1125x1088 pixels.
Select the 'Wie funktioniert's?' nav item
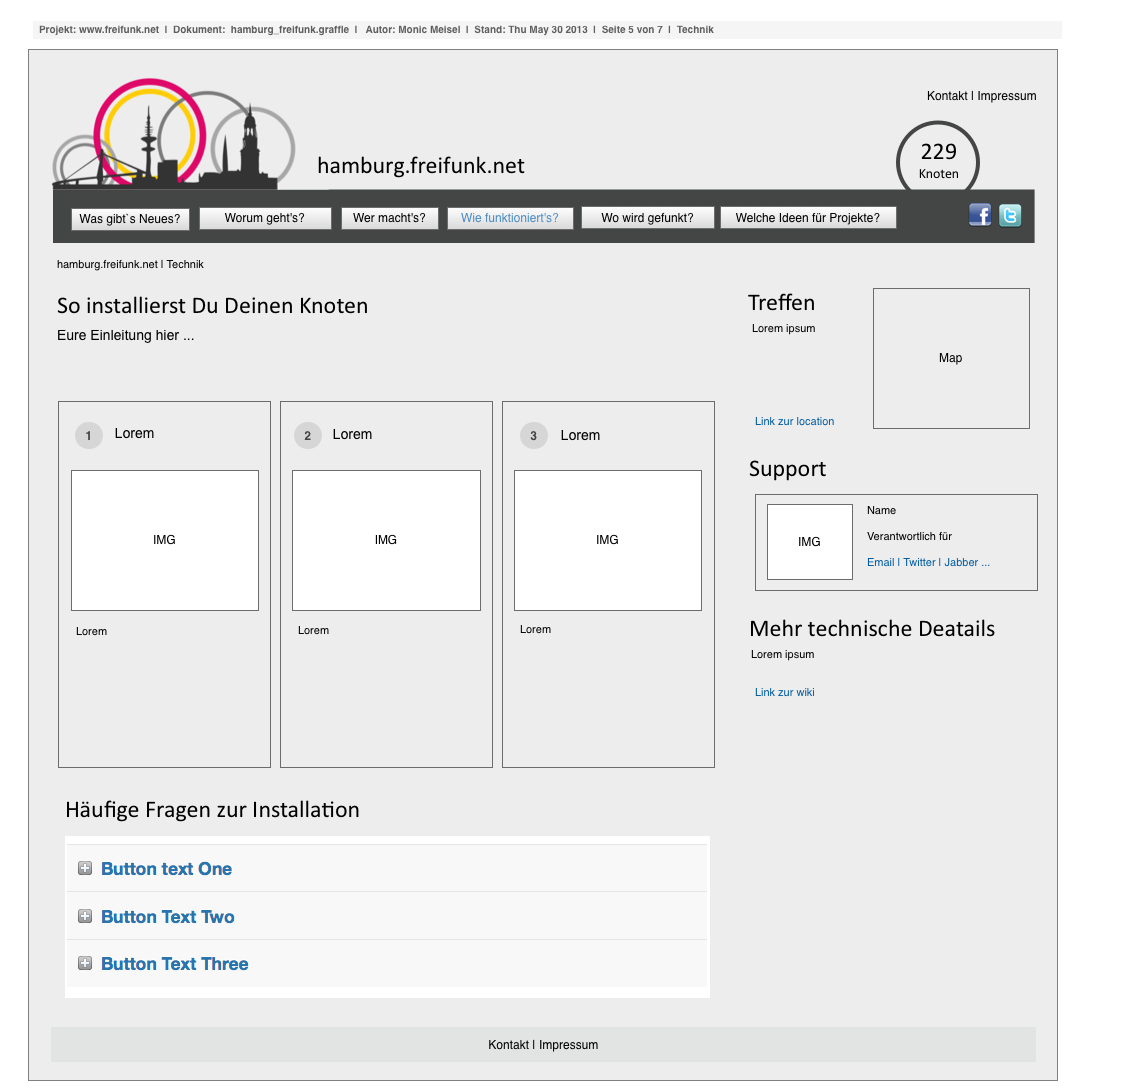[510, 218]
